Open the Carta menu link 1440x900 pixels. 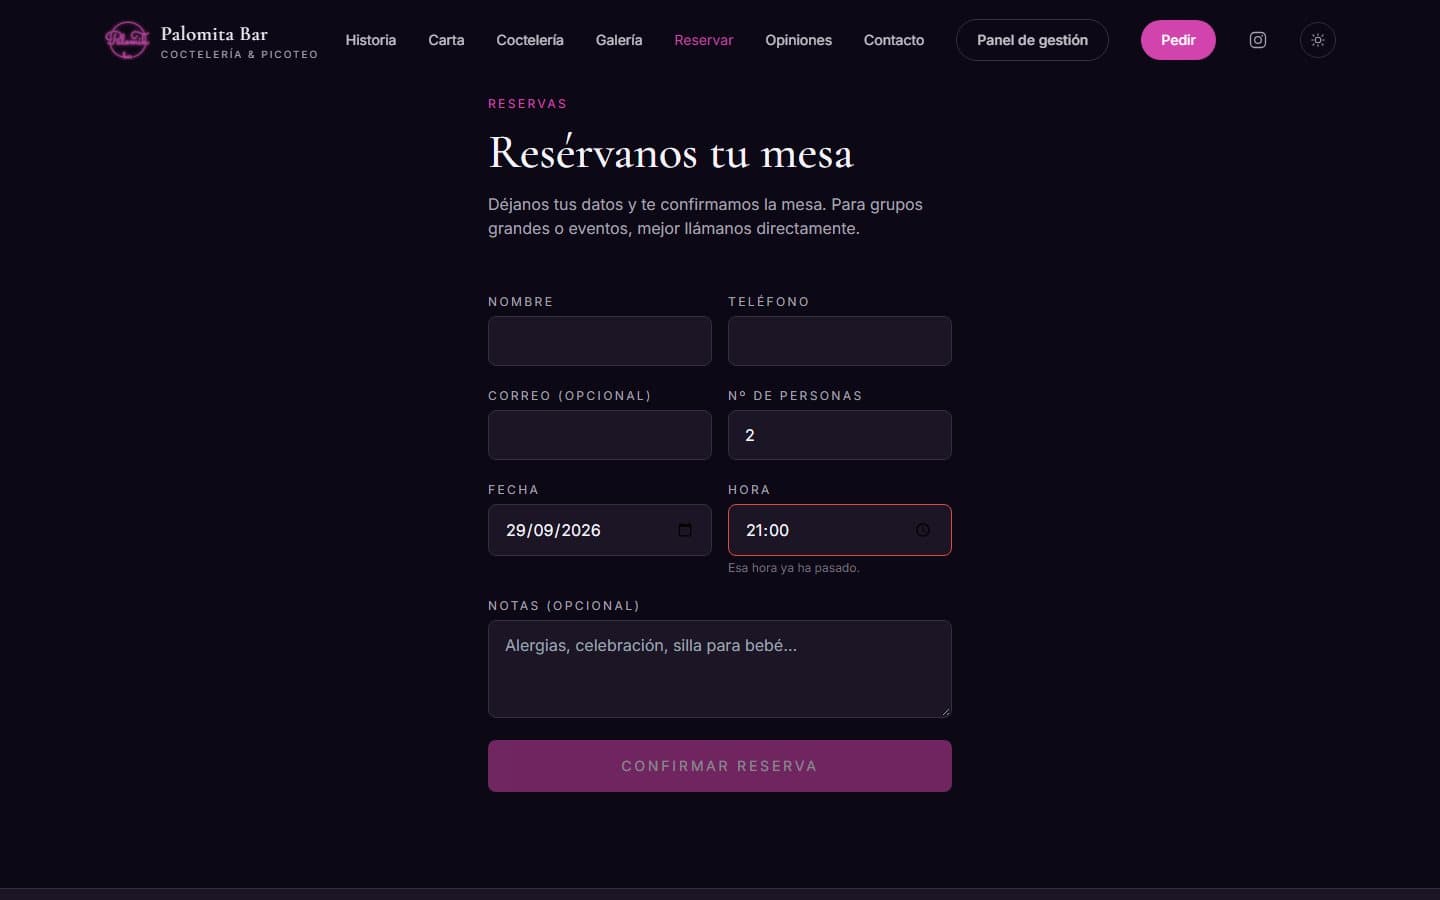pos(446,40)
